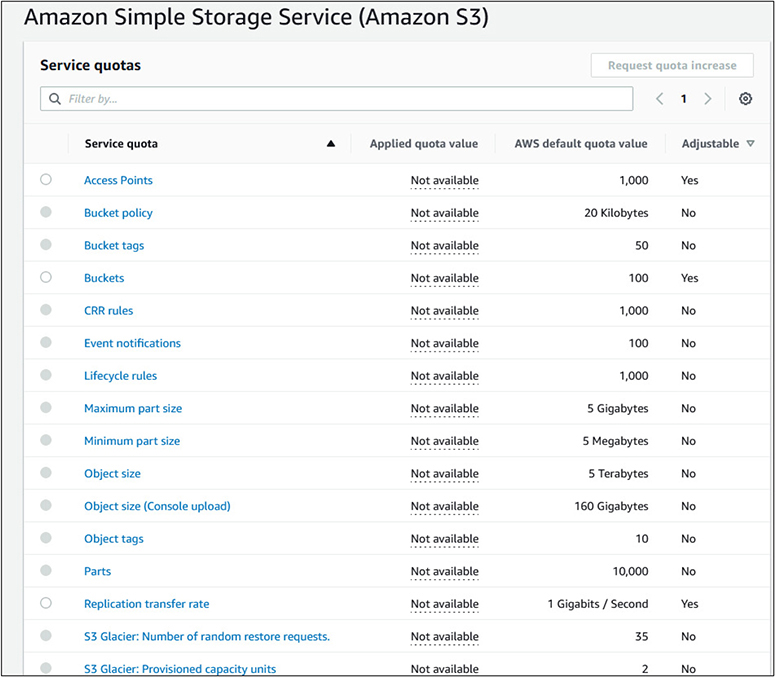Click the search magnifier icon in filter
776x678 pixels.
point(55,99)
